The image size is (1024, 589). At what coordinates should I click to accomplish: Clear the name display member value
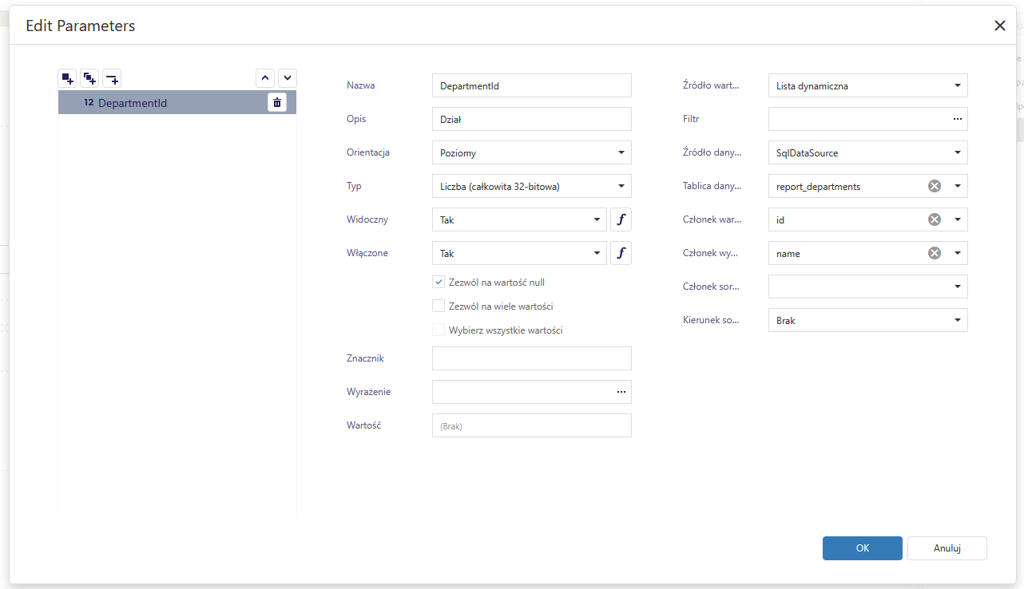pyautogui.click(x=934, y=253)
